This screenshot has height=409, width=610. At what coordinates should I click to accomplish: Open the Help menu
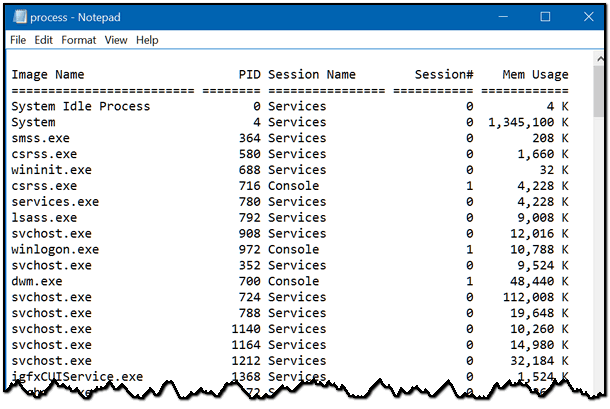(147, 40)
